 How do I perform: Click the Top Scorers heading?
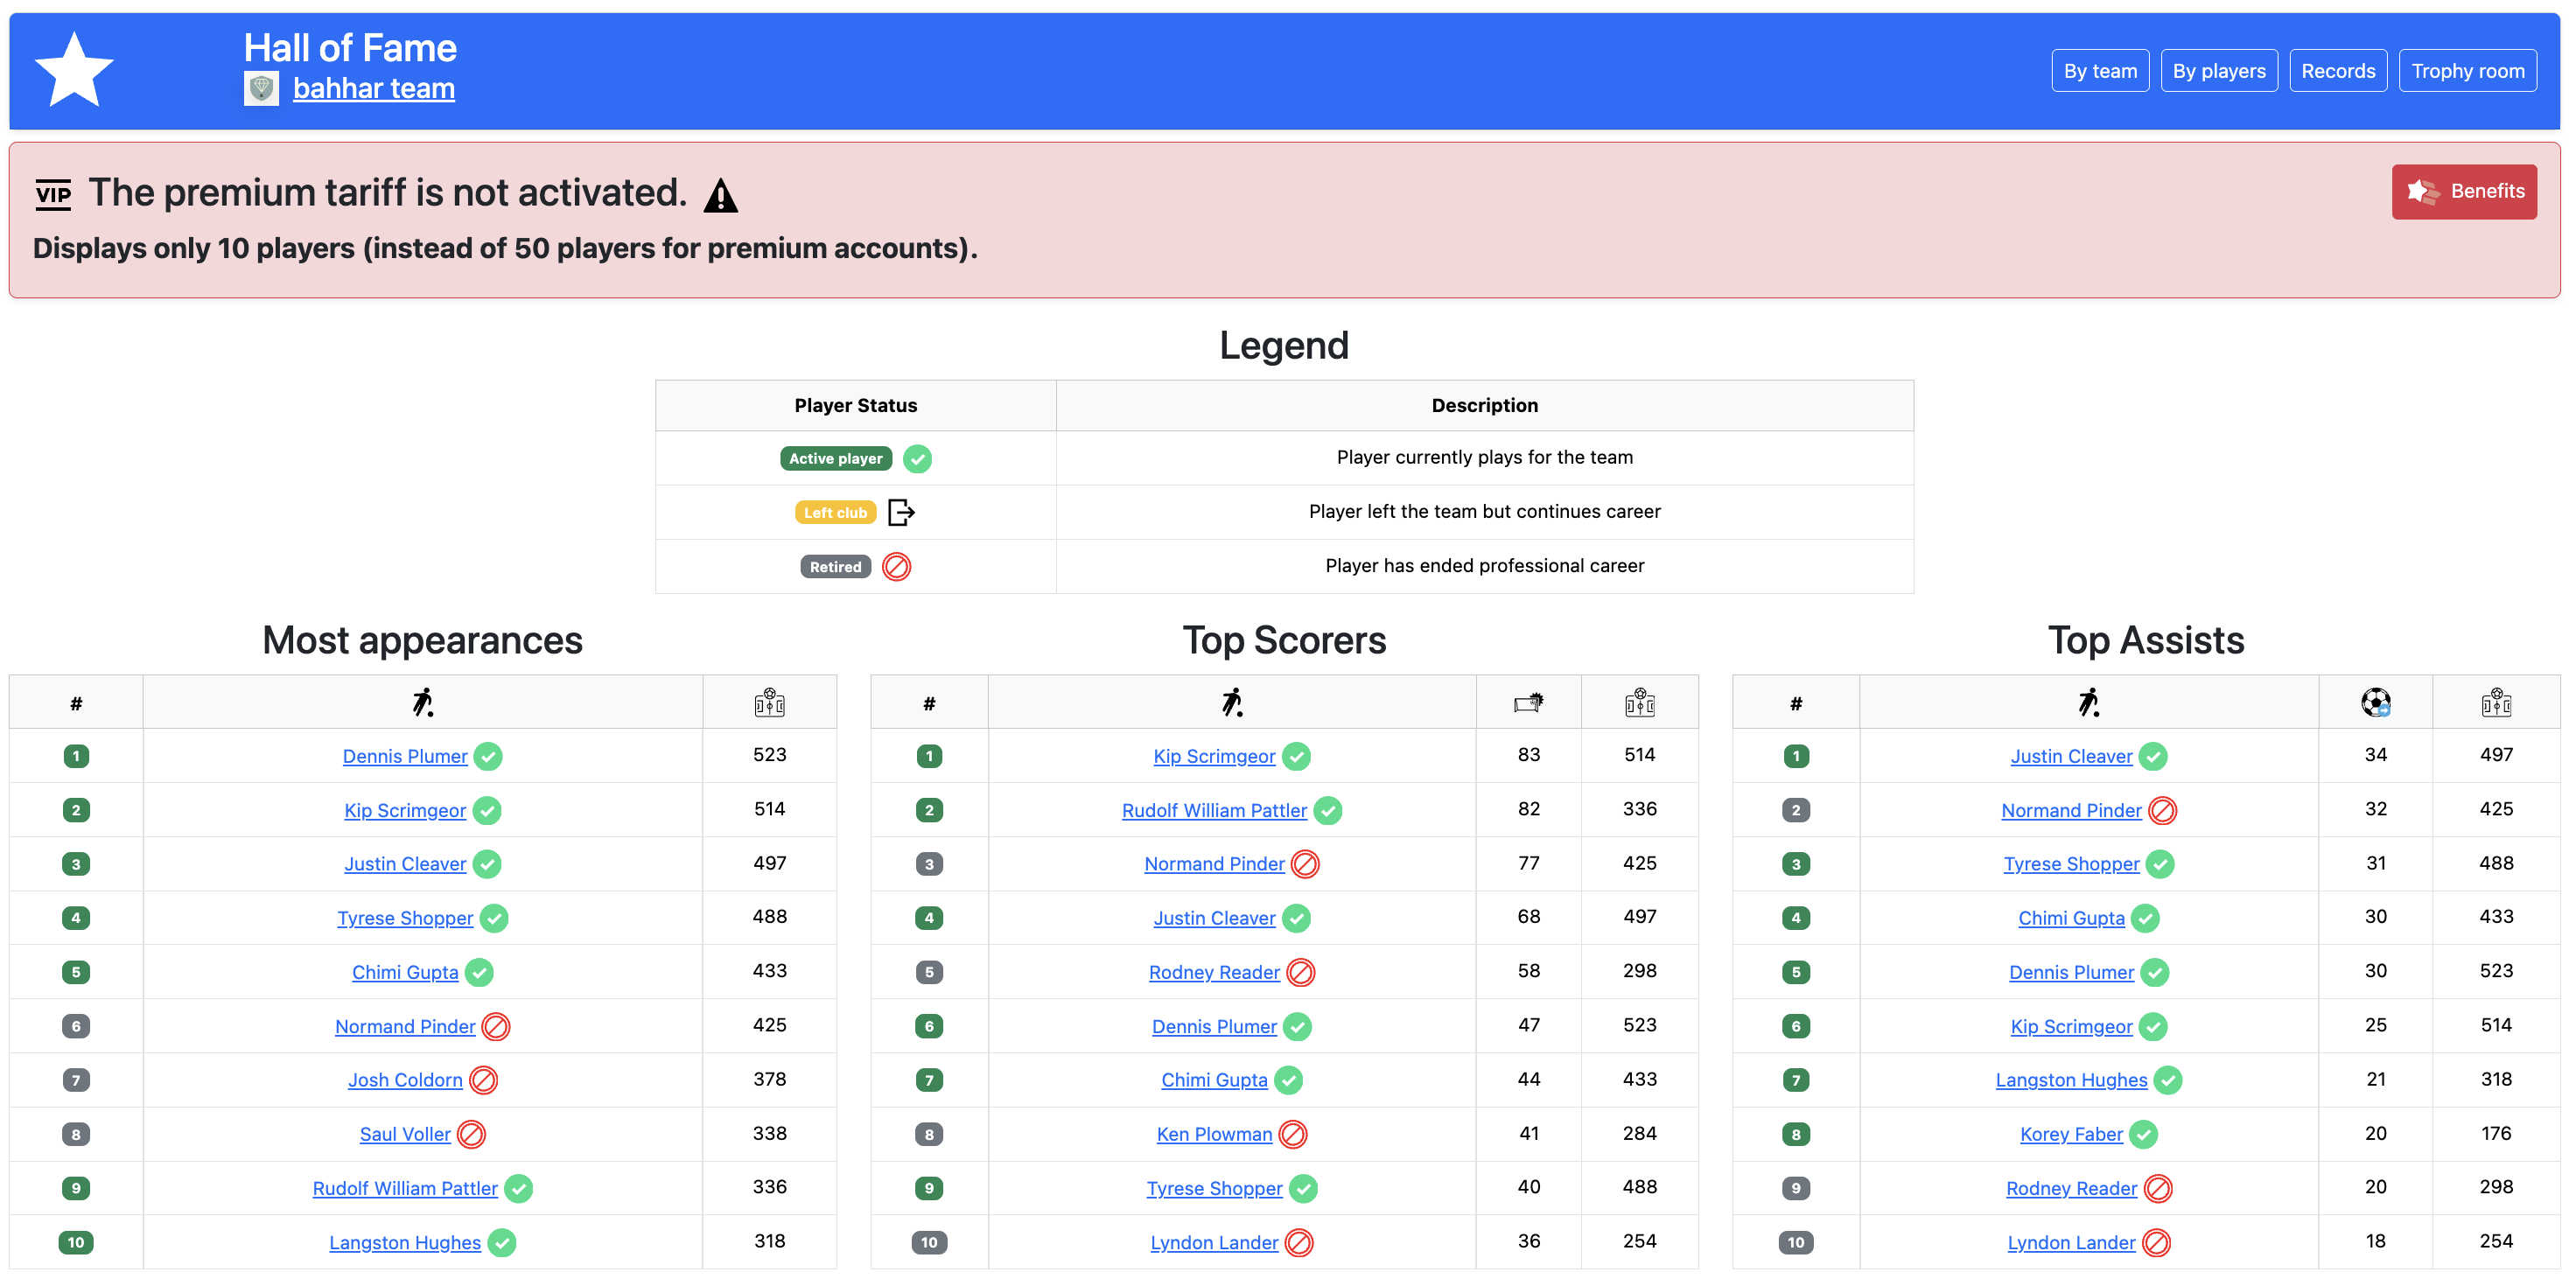coord(1284,640)
